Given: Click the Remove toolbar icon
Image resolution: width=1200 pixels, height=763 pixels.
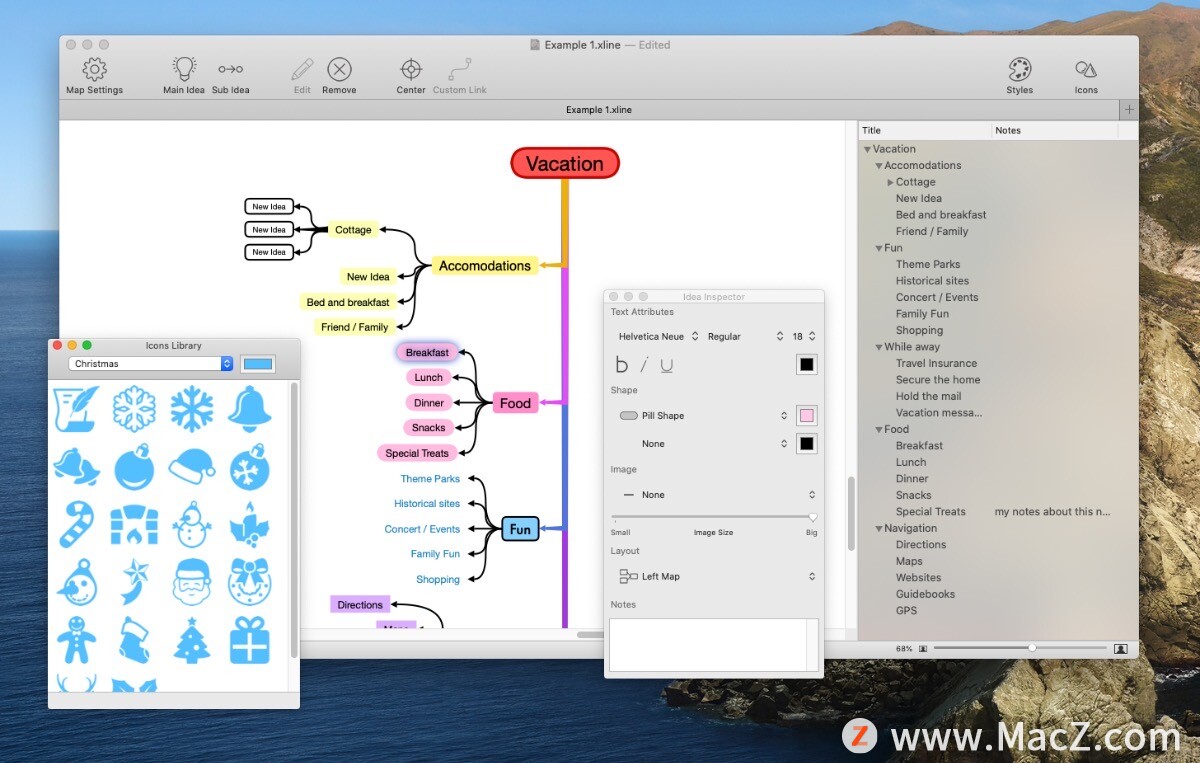Looking at the screenshot, I should (x=339, y=69).
